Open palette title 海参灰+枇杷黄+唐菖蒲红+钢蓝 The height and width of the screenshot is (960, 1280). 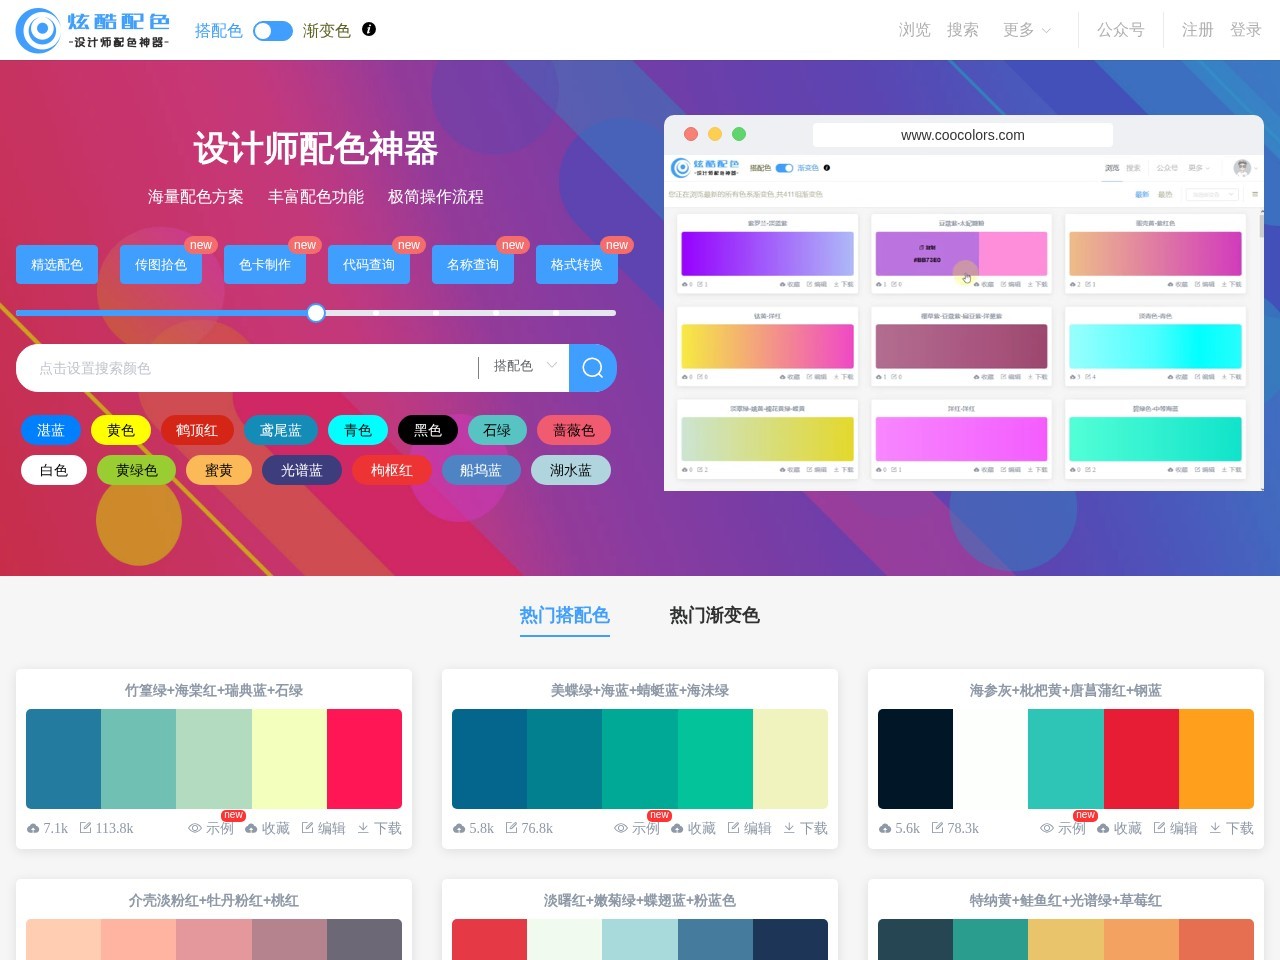click(1066, 690)
